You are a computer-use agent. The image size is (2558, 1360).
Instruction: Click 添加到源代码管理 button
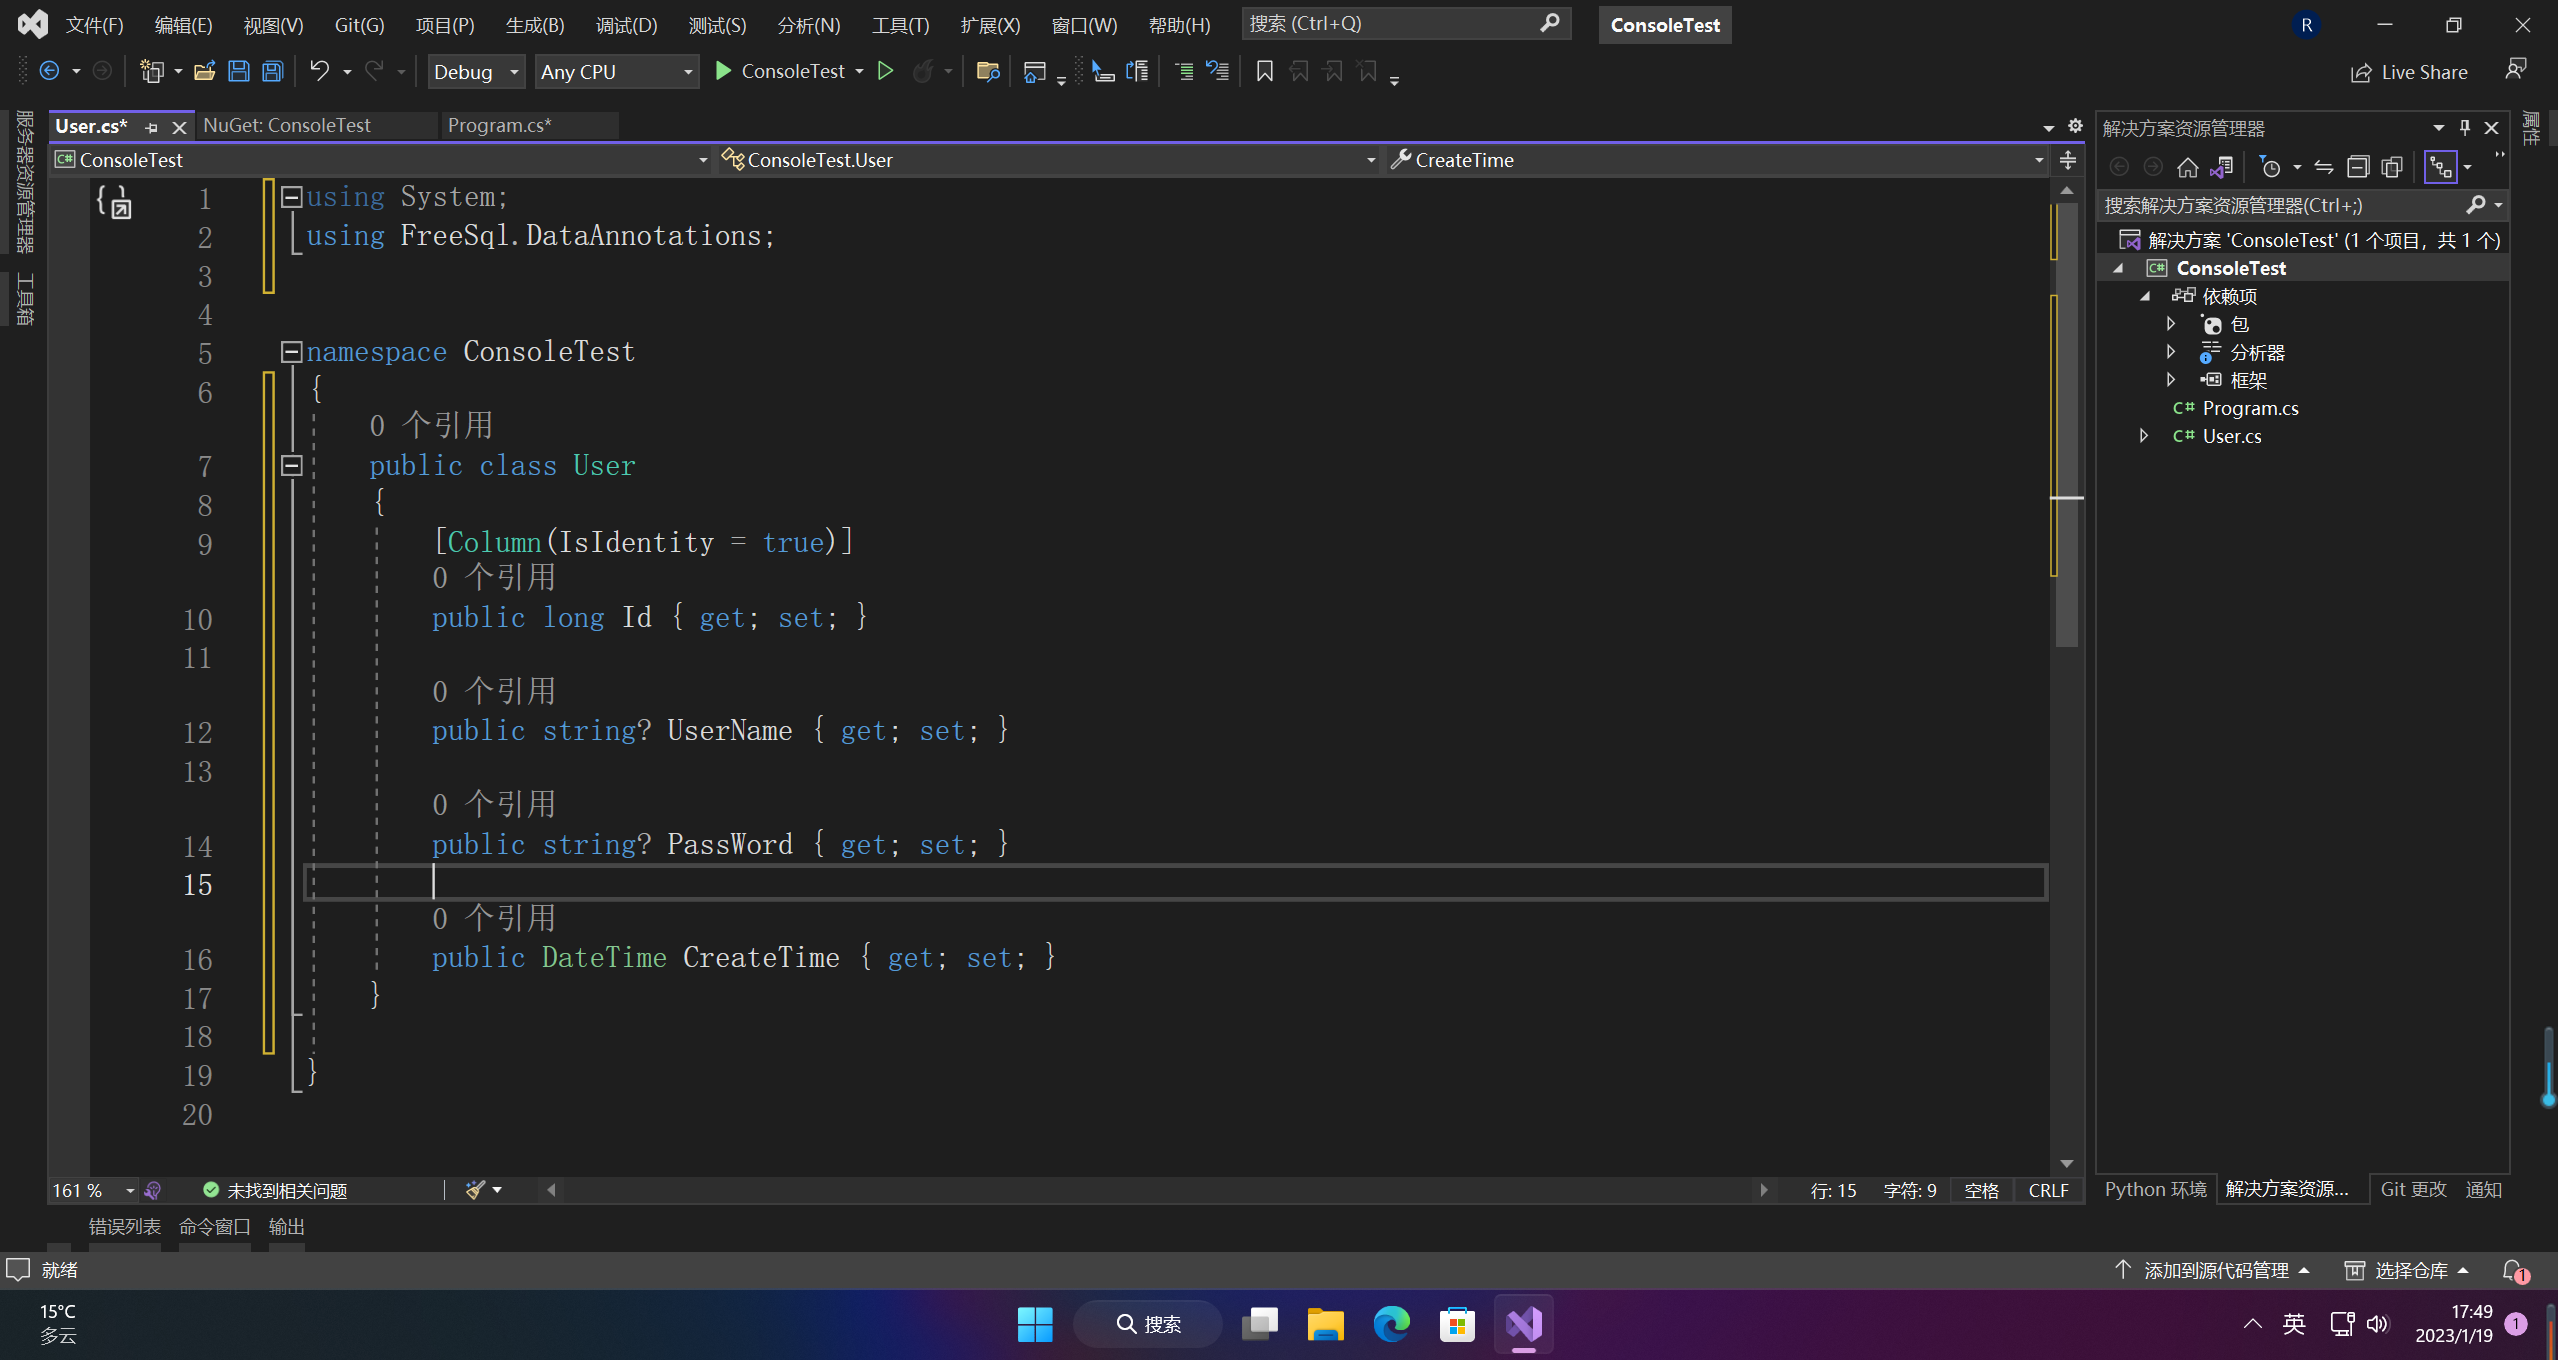pos(2212,1271)
